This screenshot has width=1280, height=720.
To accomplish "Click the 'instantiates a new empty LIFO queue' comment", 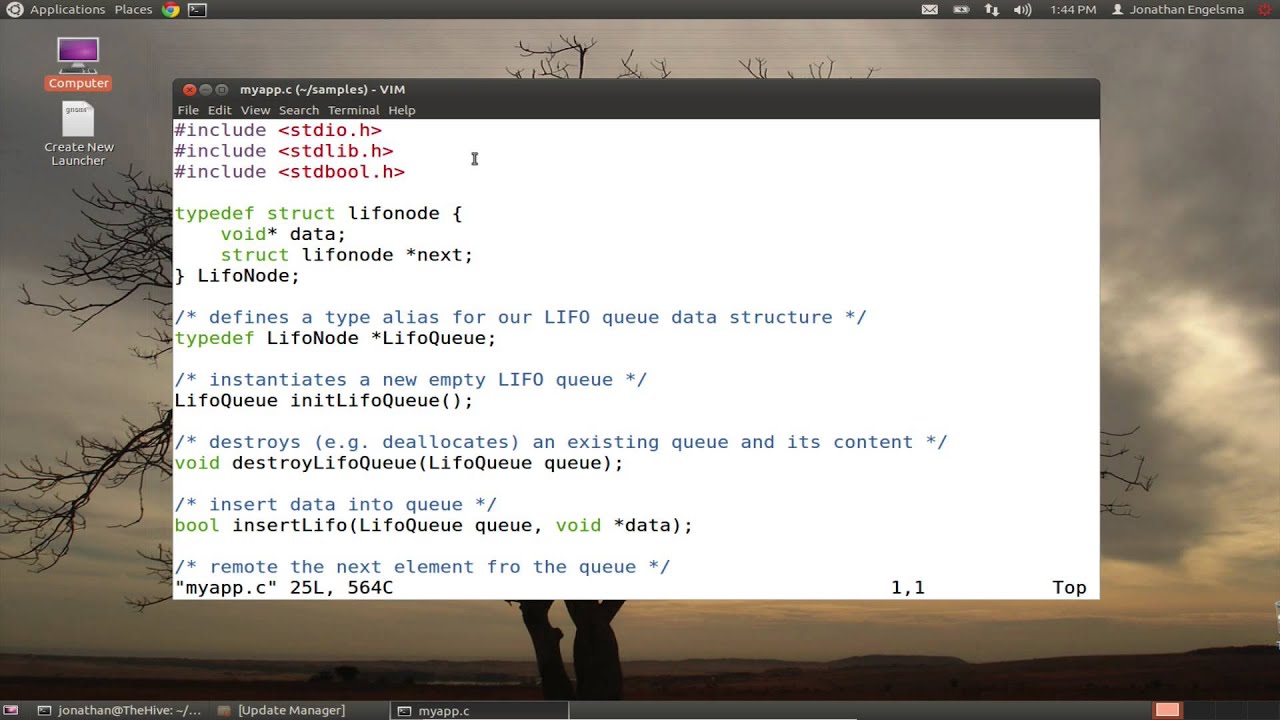I will [x=411, y=380].
